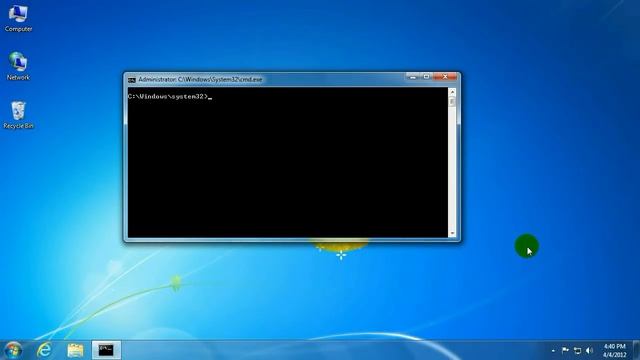Viewport: 640px width, 360px height.
Task: Launch Internet Explorer from the taskbar
Action: pyautogui.click(x=44, y=350)
